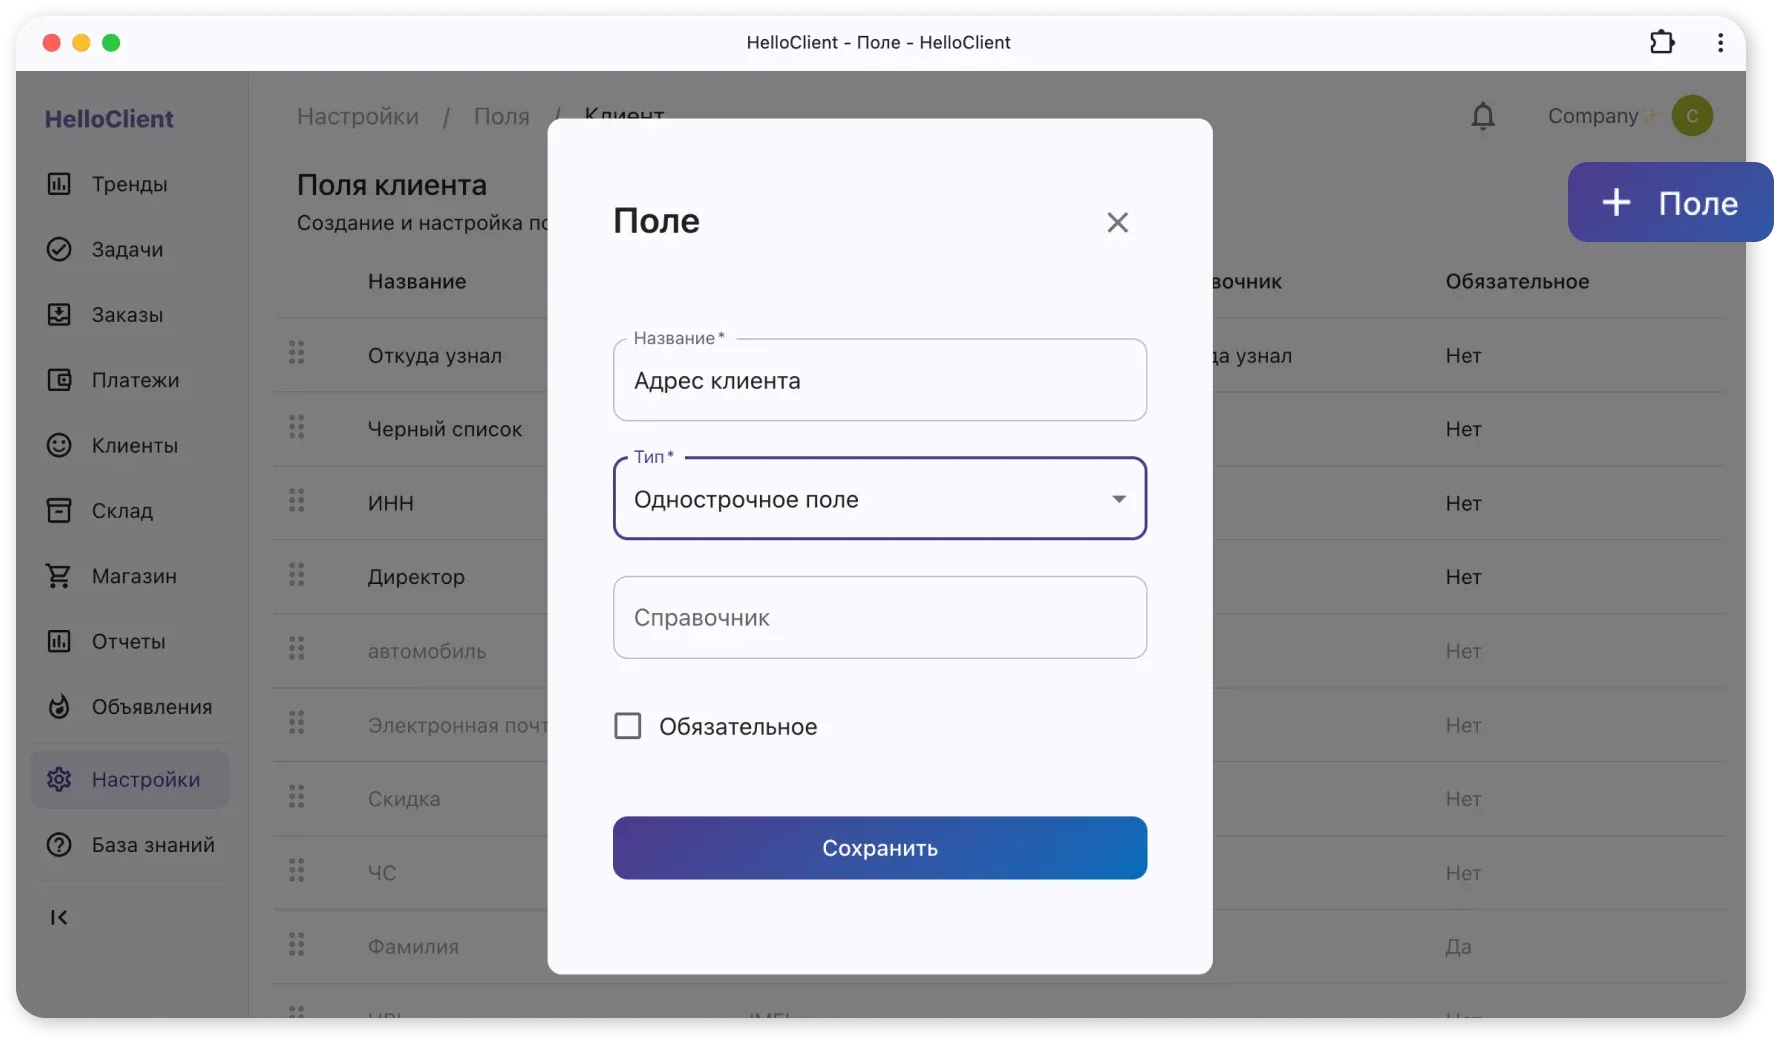The image size is (1774, 1042).
Task: Click the Настройки breadcrumb link
Action: tap(357, 117)
